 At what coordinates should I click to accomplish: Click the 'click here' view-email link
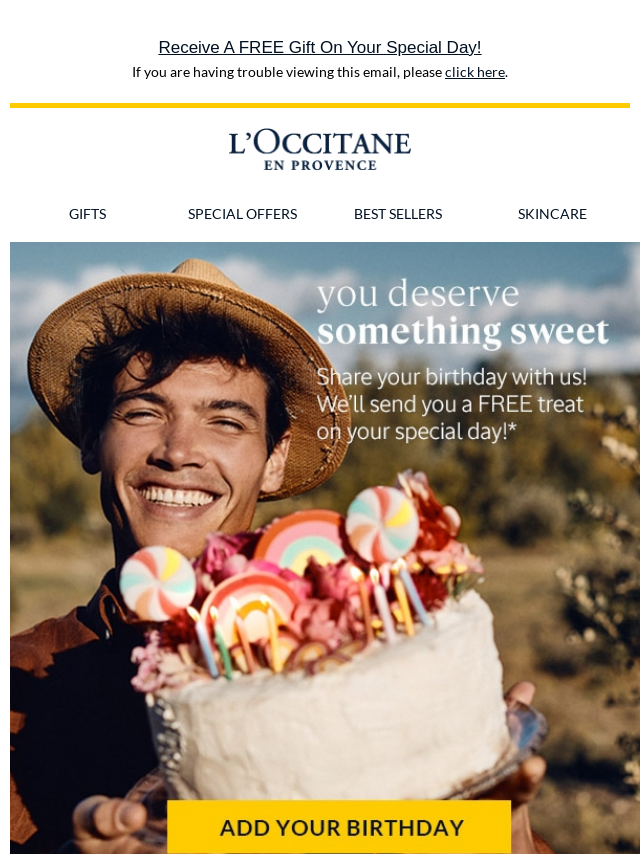click(x=474, y=72)
